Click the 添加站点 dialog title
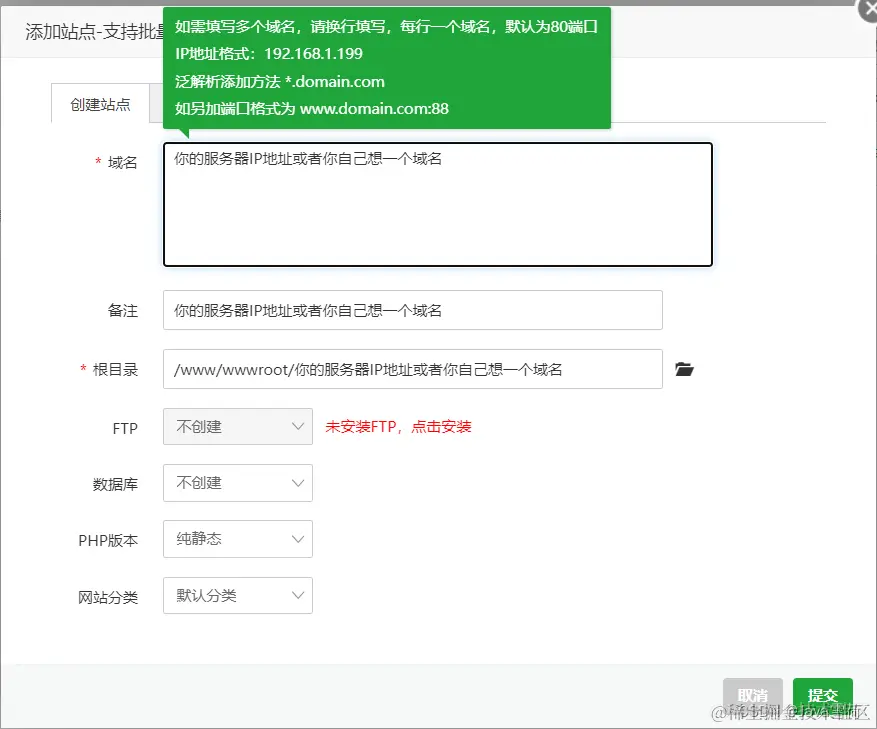The width and height of the screenshot is (877, 729). 94,31
